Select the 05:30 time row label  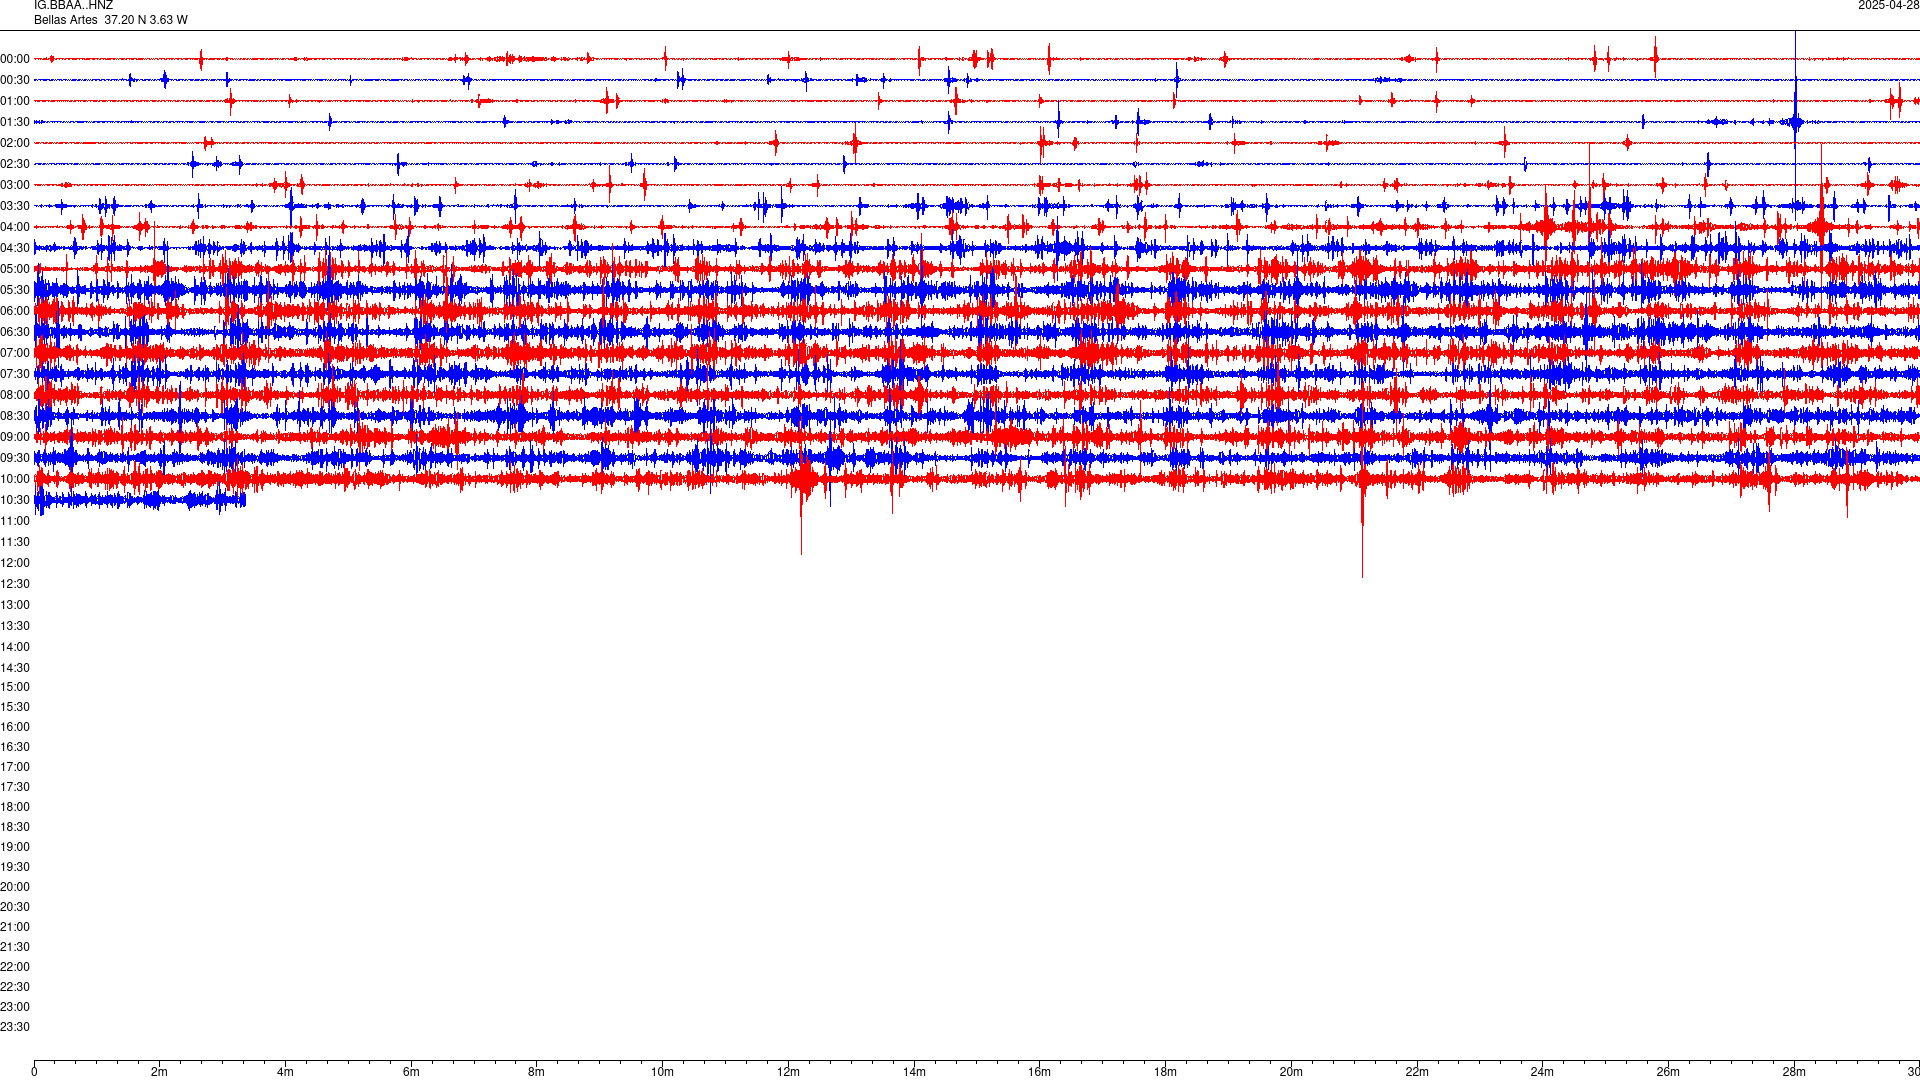(15, 290)
